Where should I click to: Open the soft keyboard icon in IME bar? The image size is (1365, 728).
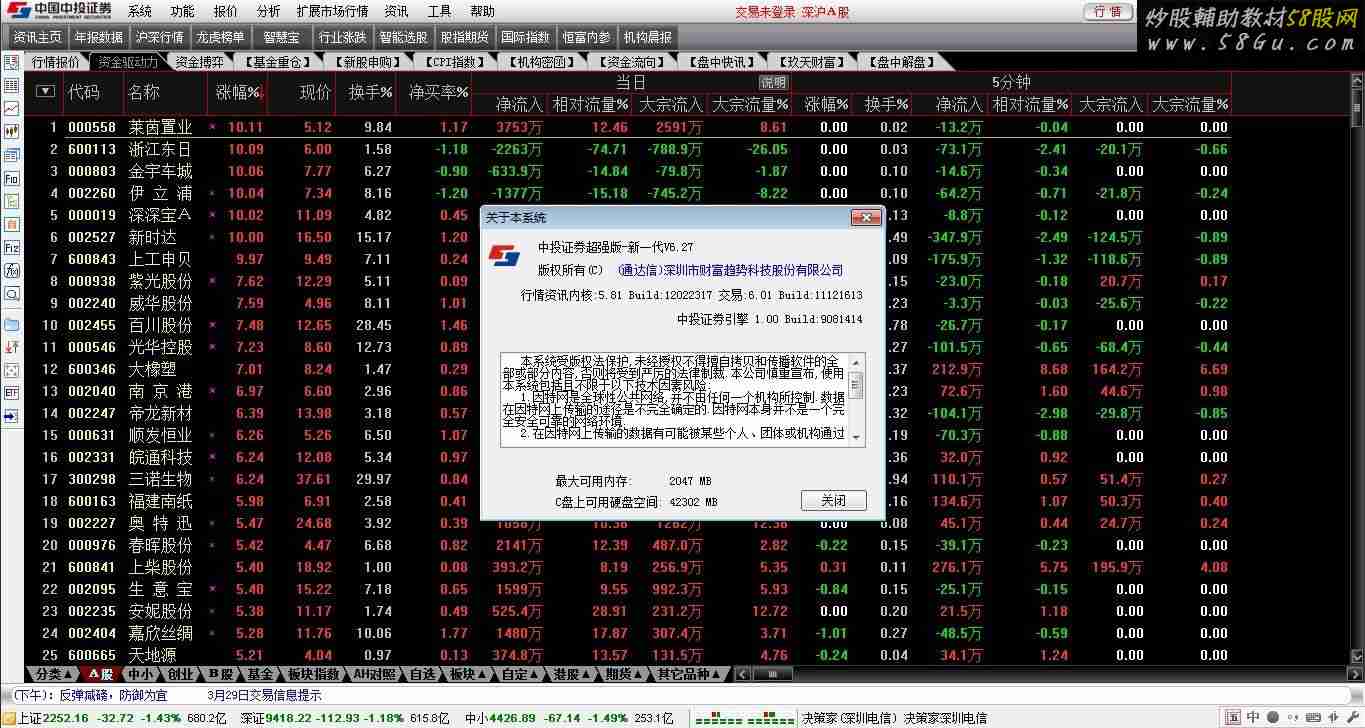[1313, 717]
